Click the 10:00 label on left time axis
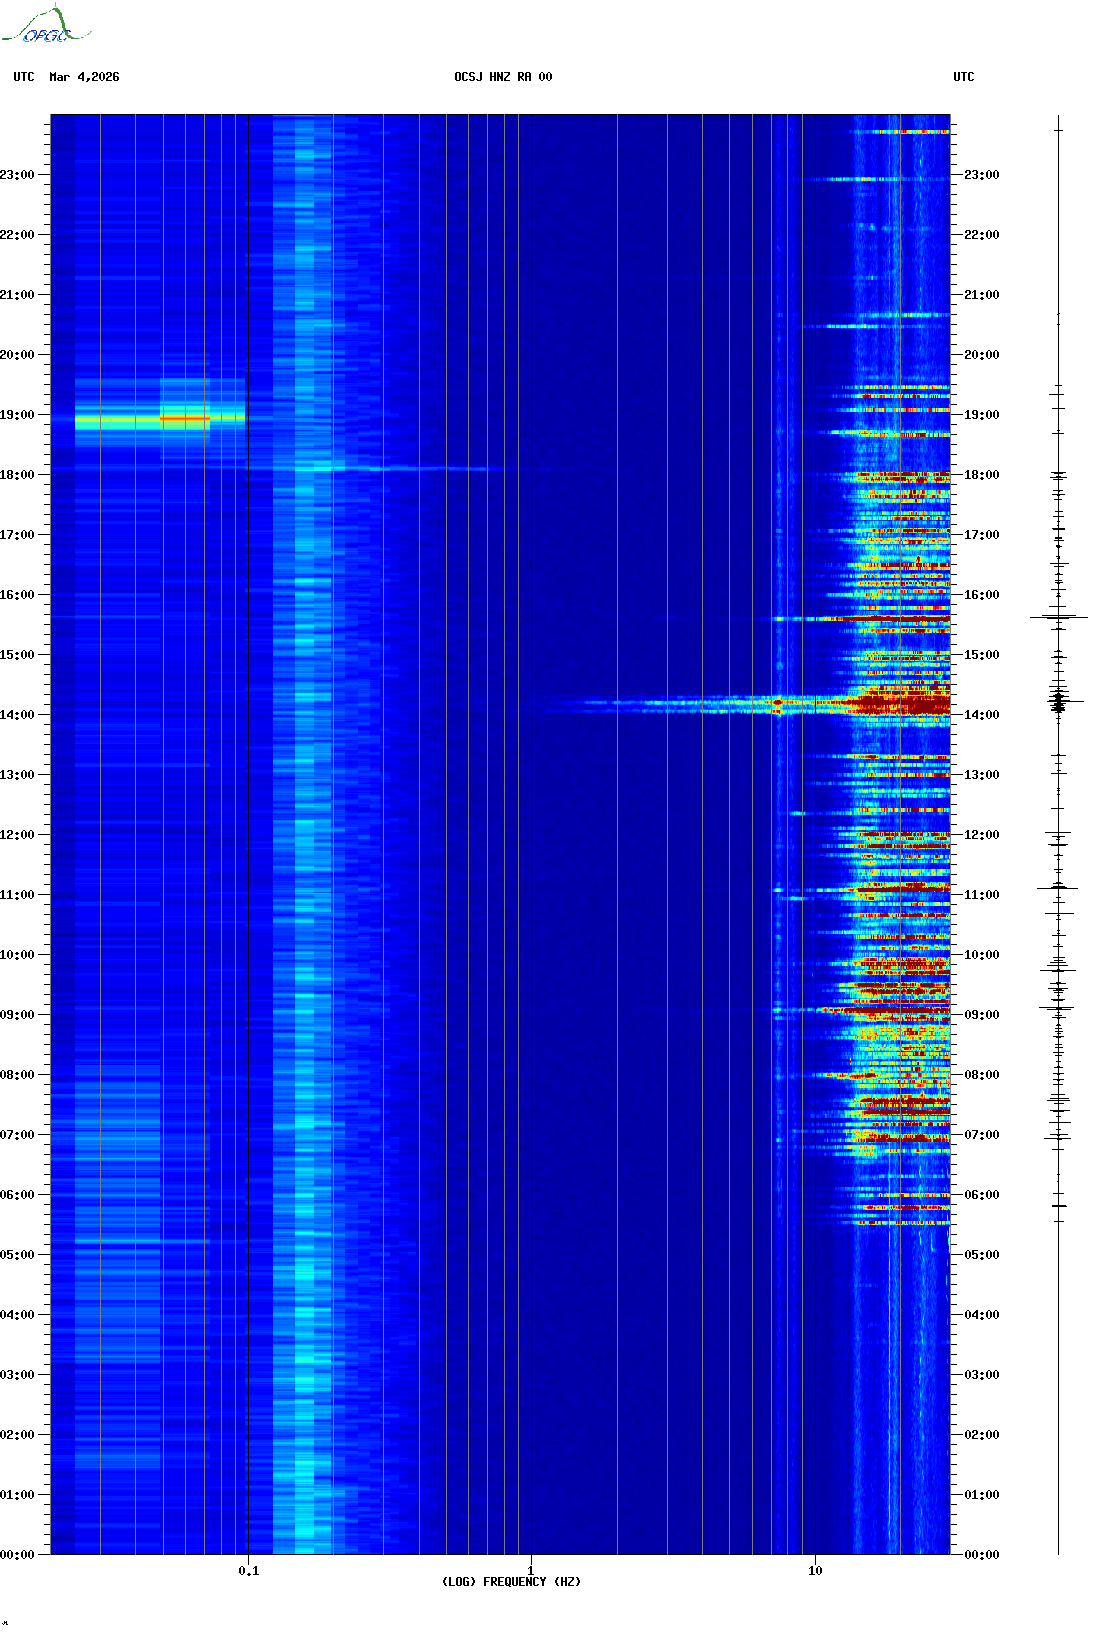The width and height of the screenshot is (1102, 1634). coord(17,955)
